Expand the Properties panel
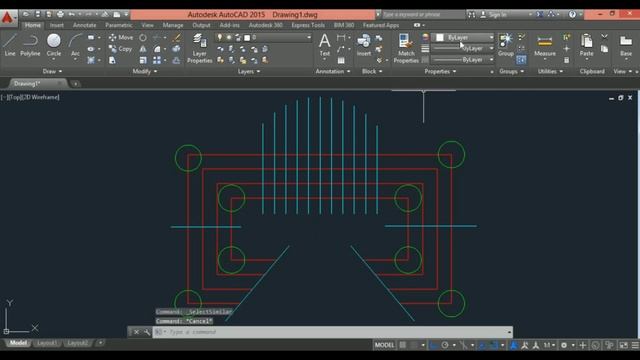640x360 pixels. coord(440,71)
